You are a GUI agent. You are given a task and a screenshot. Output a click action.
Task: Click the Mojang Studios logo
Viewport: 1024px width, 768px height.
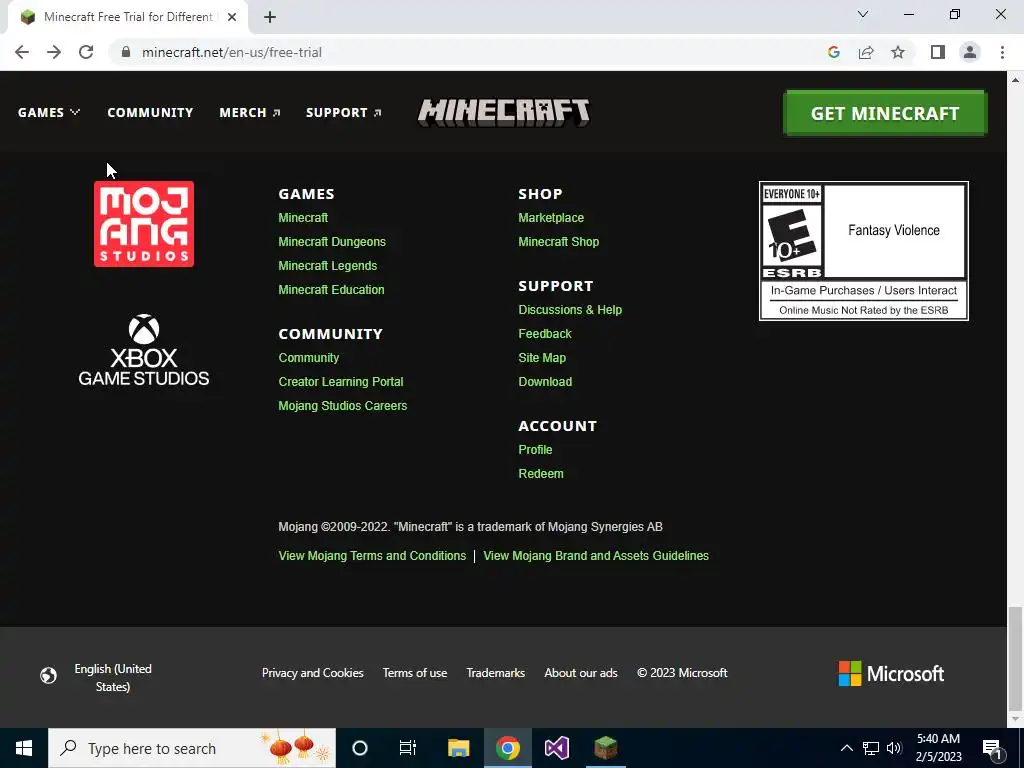coord(144,224)
